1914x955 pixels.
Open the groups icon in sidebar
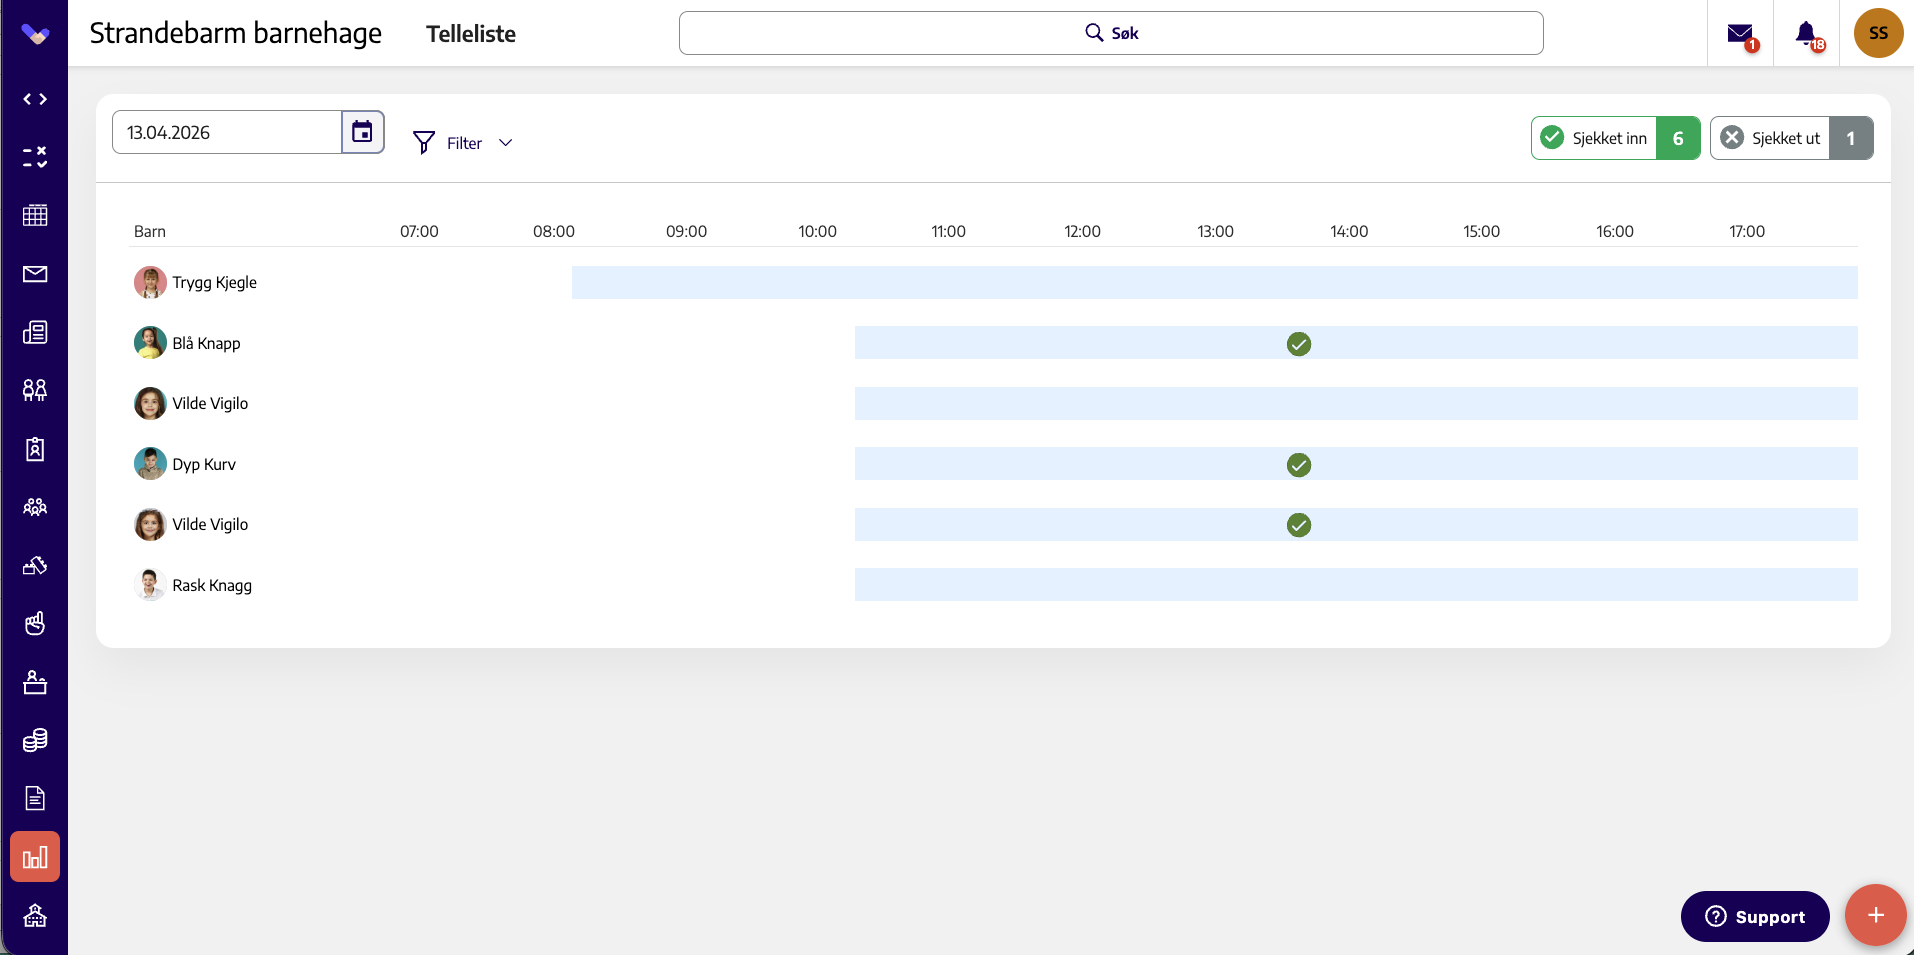pos(35,507)
